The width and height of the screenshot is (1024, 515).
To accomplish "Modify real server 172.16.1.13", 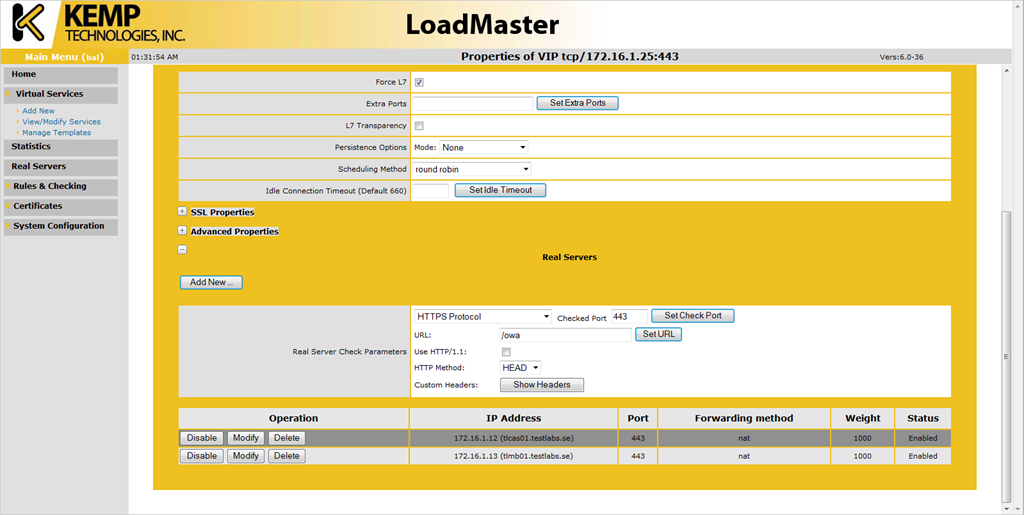I will pyautogui.click(x=246, y=456).
